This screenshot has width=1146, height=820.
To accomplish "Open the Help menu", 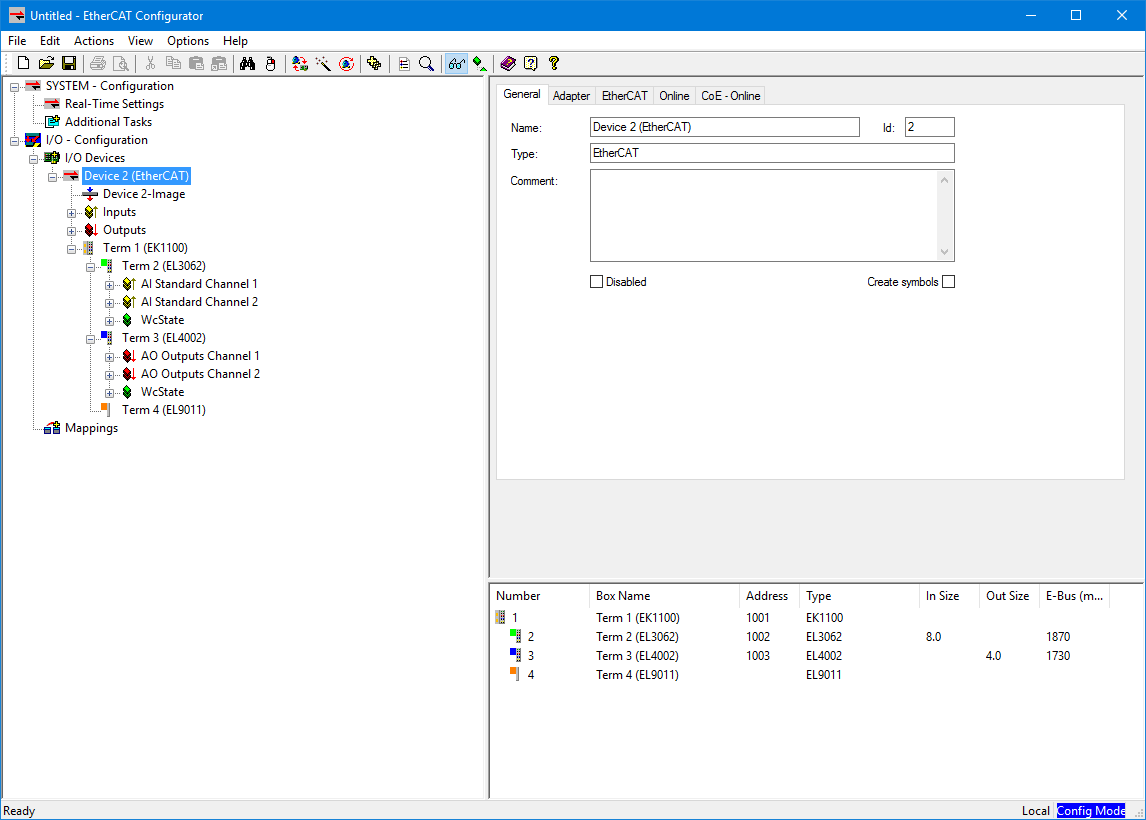I will pos(235,41).
